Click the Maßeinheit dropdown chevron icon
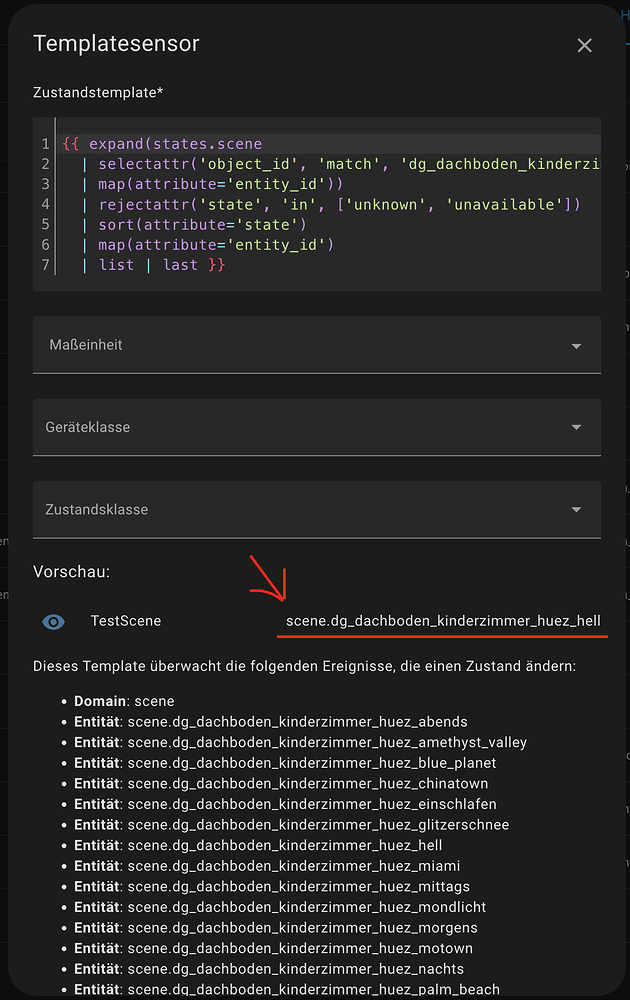Screen dimensions: 630x1000 (x=577, y=344)
